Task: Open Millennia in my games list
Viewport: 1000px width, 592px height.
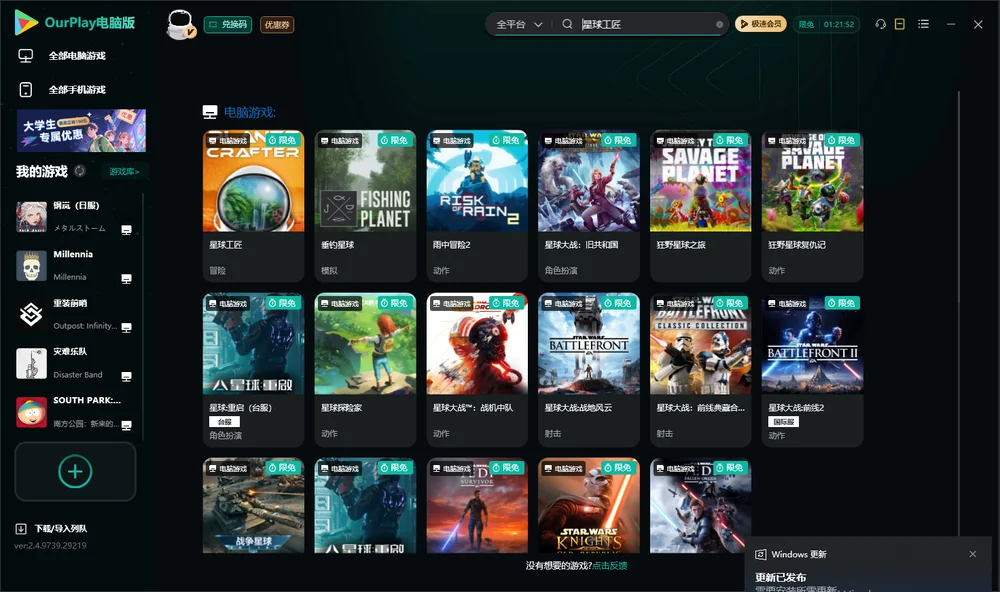Action: click(74, 265)
